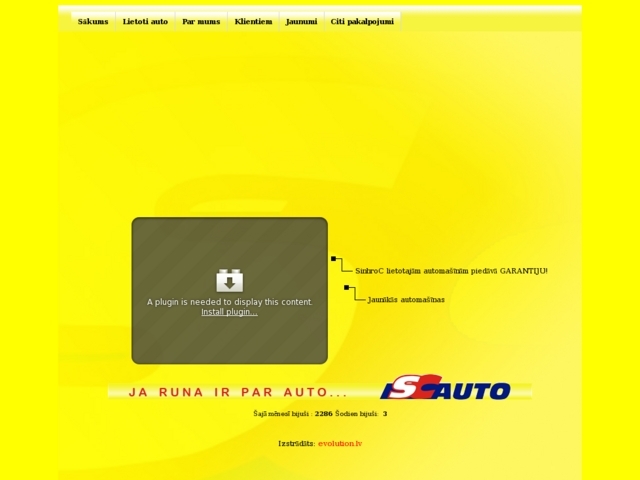Screen dimensions: 640x480
Task: Open the Jaunākās automašīnas link
Action: [x=406, y=300]
